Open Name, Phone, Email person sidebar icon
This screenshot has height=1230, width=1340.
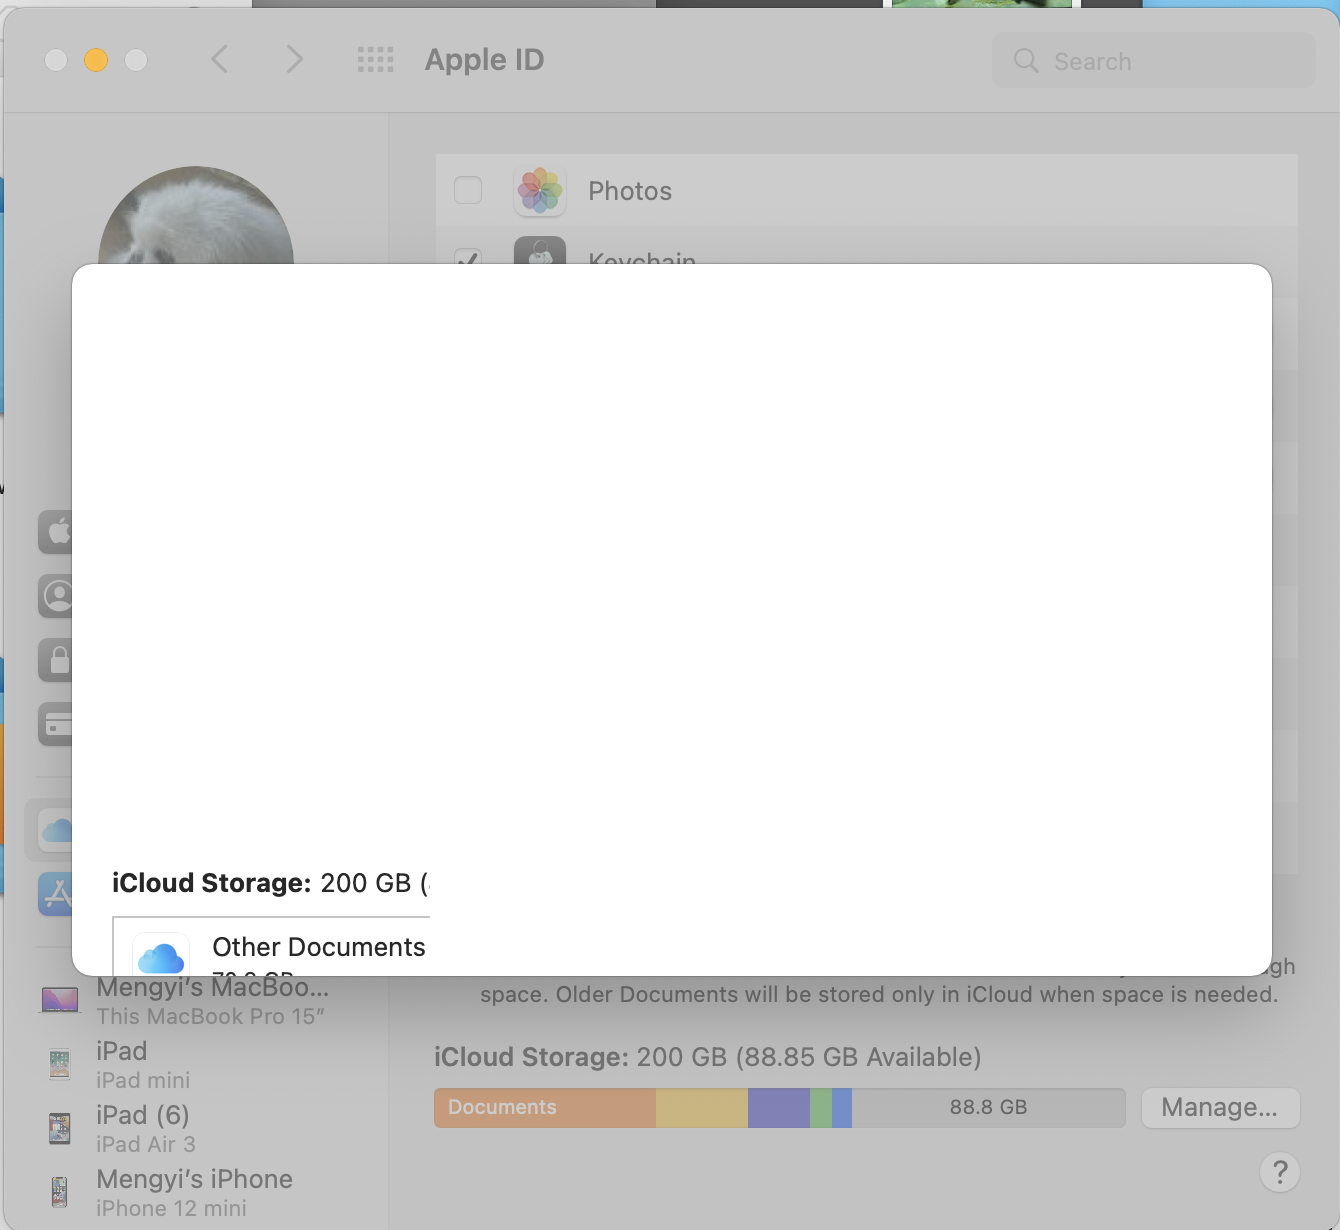point(56,596)
